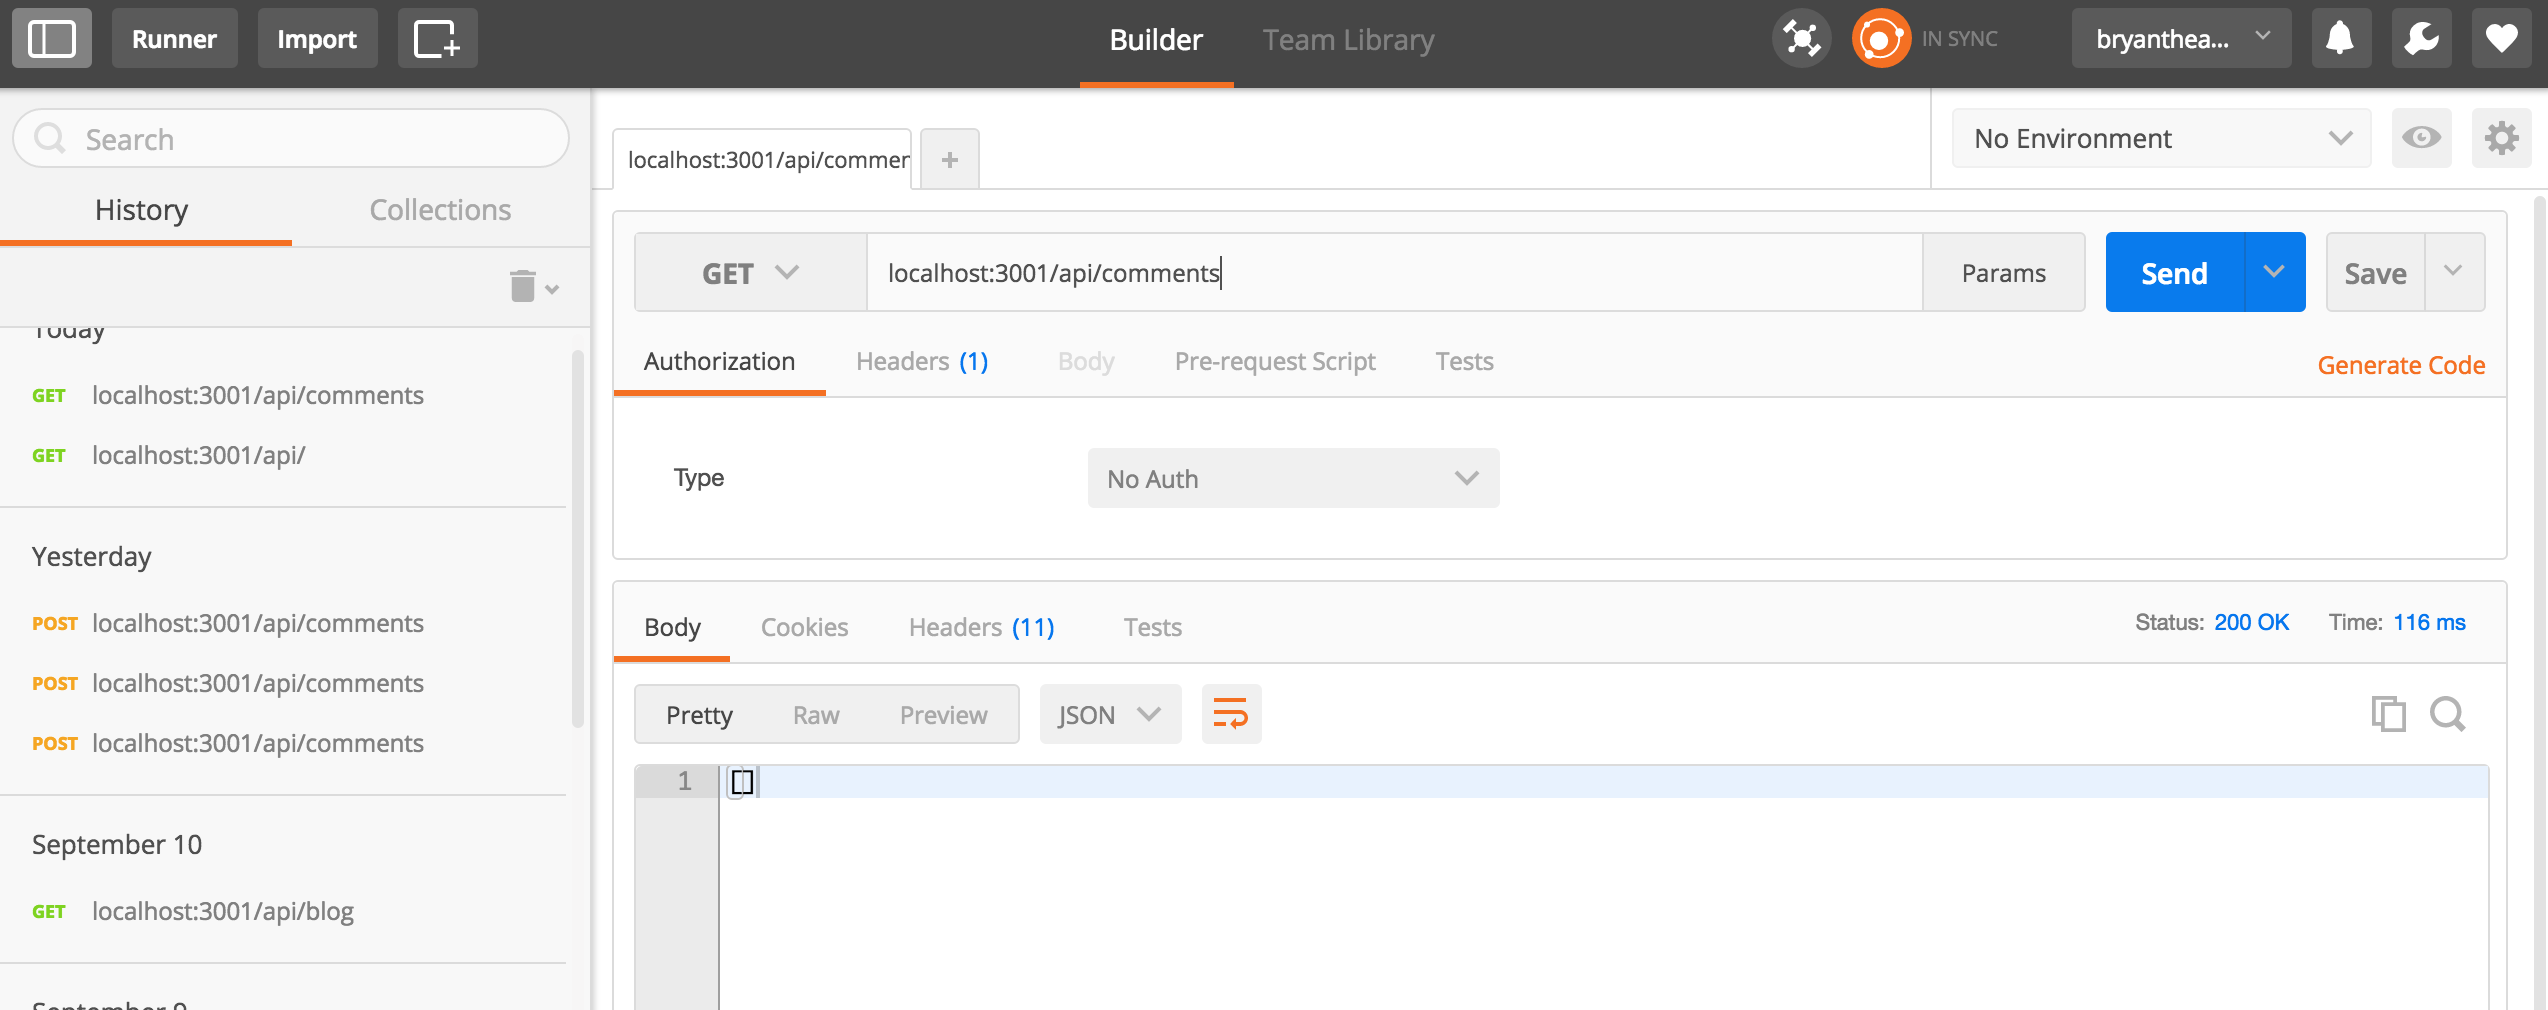
Task: Click the heart icon in header
Action: [x=2501, y=39]
